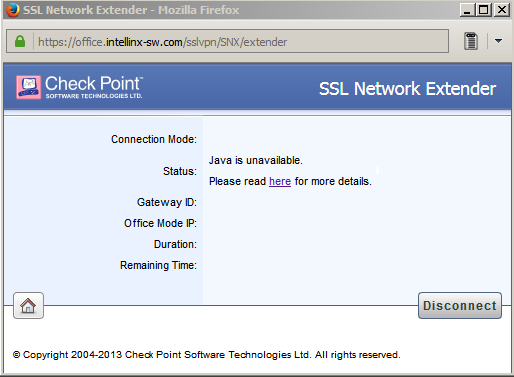This screenshot has height=377, width=514.
Task: Click the copyright notice text
Action: (x=207, y=355)
